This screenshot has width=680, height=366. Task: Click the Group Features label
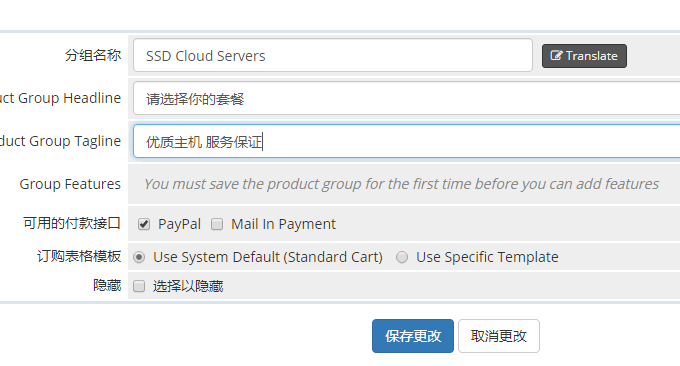pos(70,184)
